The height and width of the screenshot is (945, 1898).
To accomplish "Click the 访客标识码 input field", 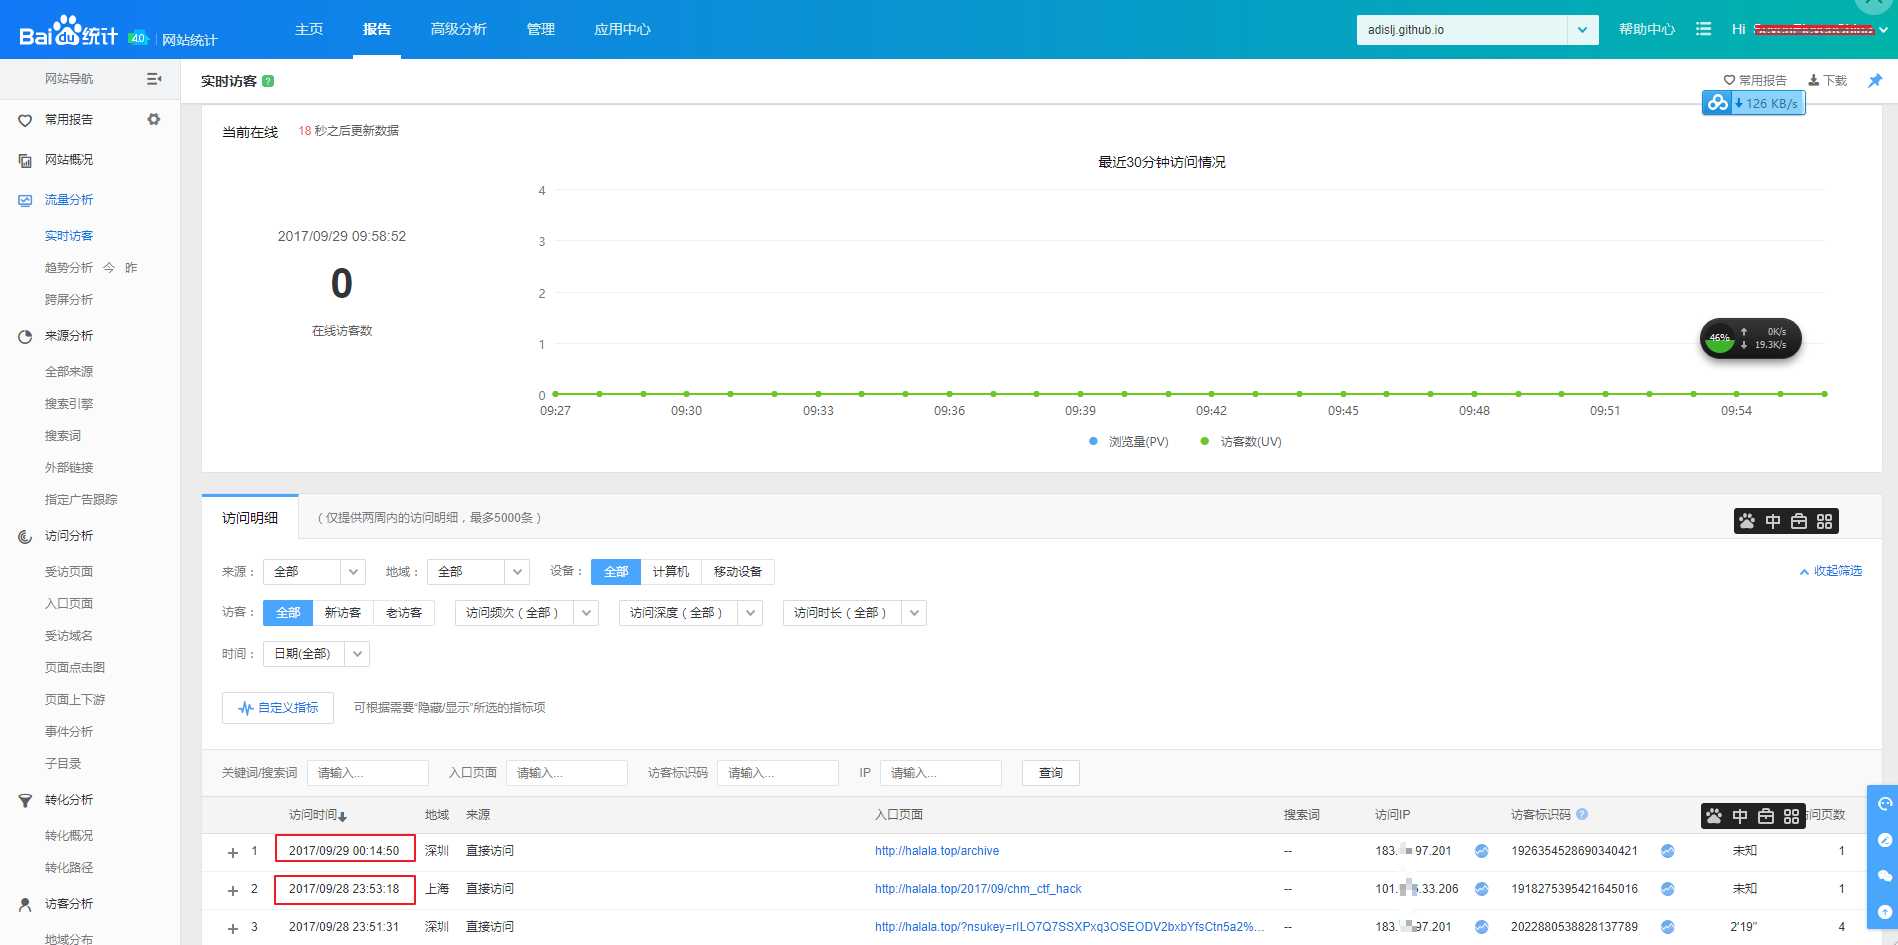I will [778, 773].
